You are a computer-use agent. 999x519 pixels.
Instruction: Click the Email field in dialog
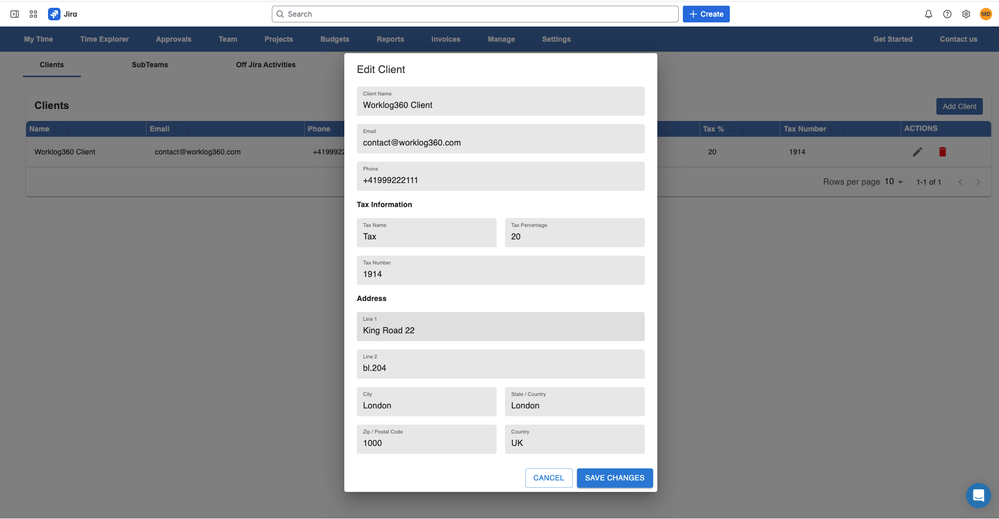coord(501,139)
